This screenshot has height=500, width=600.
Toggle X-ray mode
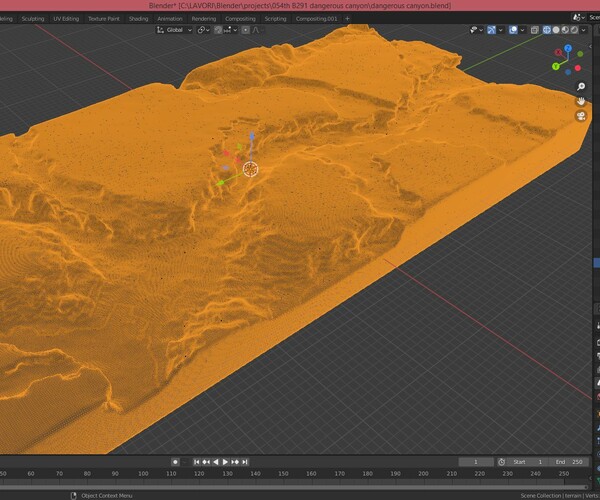click(x=535, y=30)
